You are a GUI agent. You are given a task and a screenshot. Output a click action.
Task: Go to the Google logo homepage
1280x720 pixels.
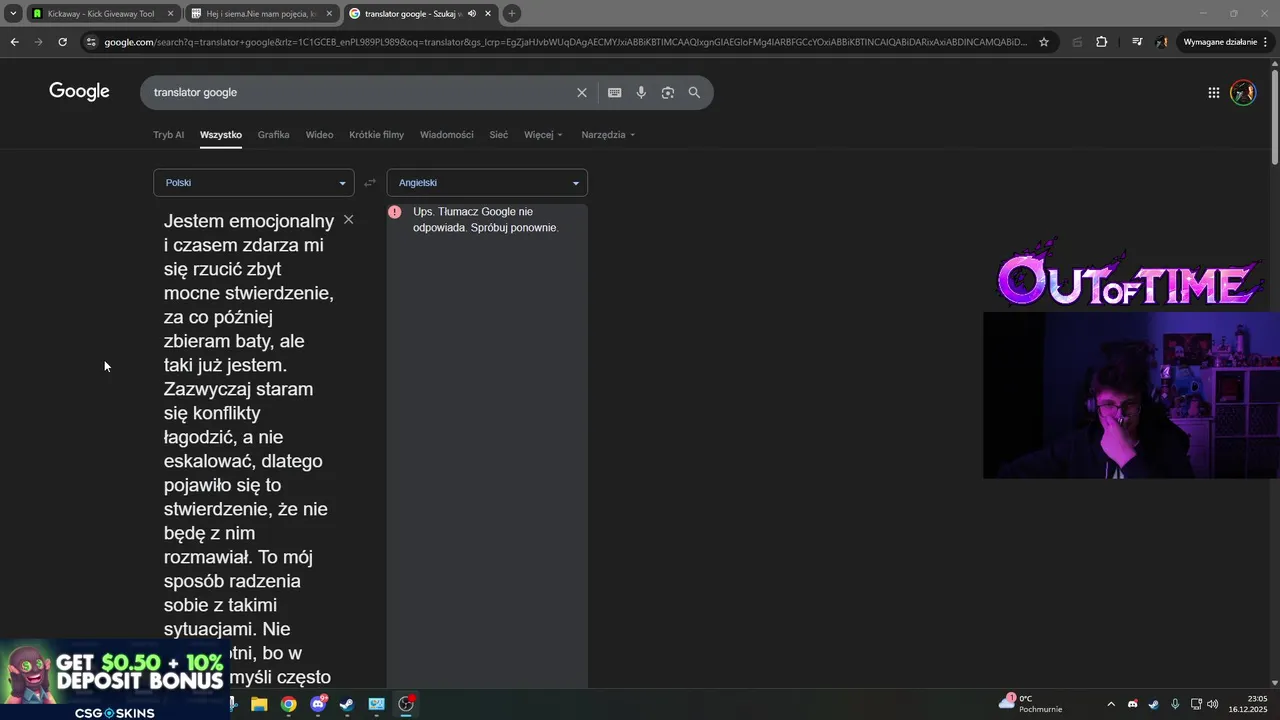pos(79,91)
